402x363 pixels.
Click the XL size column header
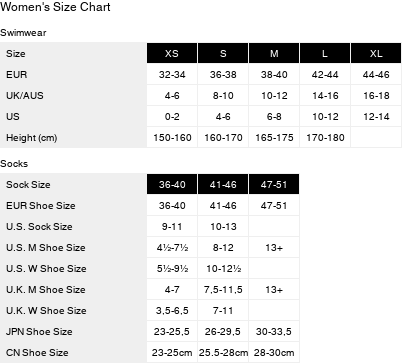pyautogui.click(x=376, y=53)
